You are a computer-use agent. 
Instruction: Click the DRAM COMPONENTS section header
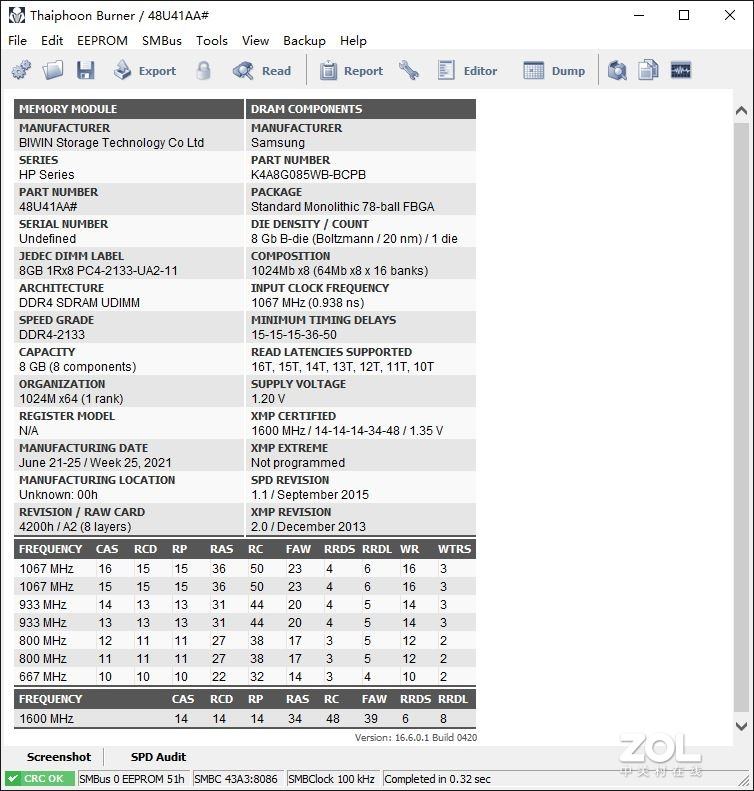tap(361, 109)
